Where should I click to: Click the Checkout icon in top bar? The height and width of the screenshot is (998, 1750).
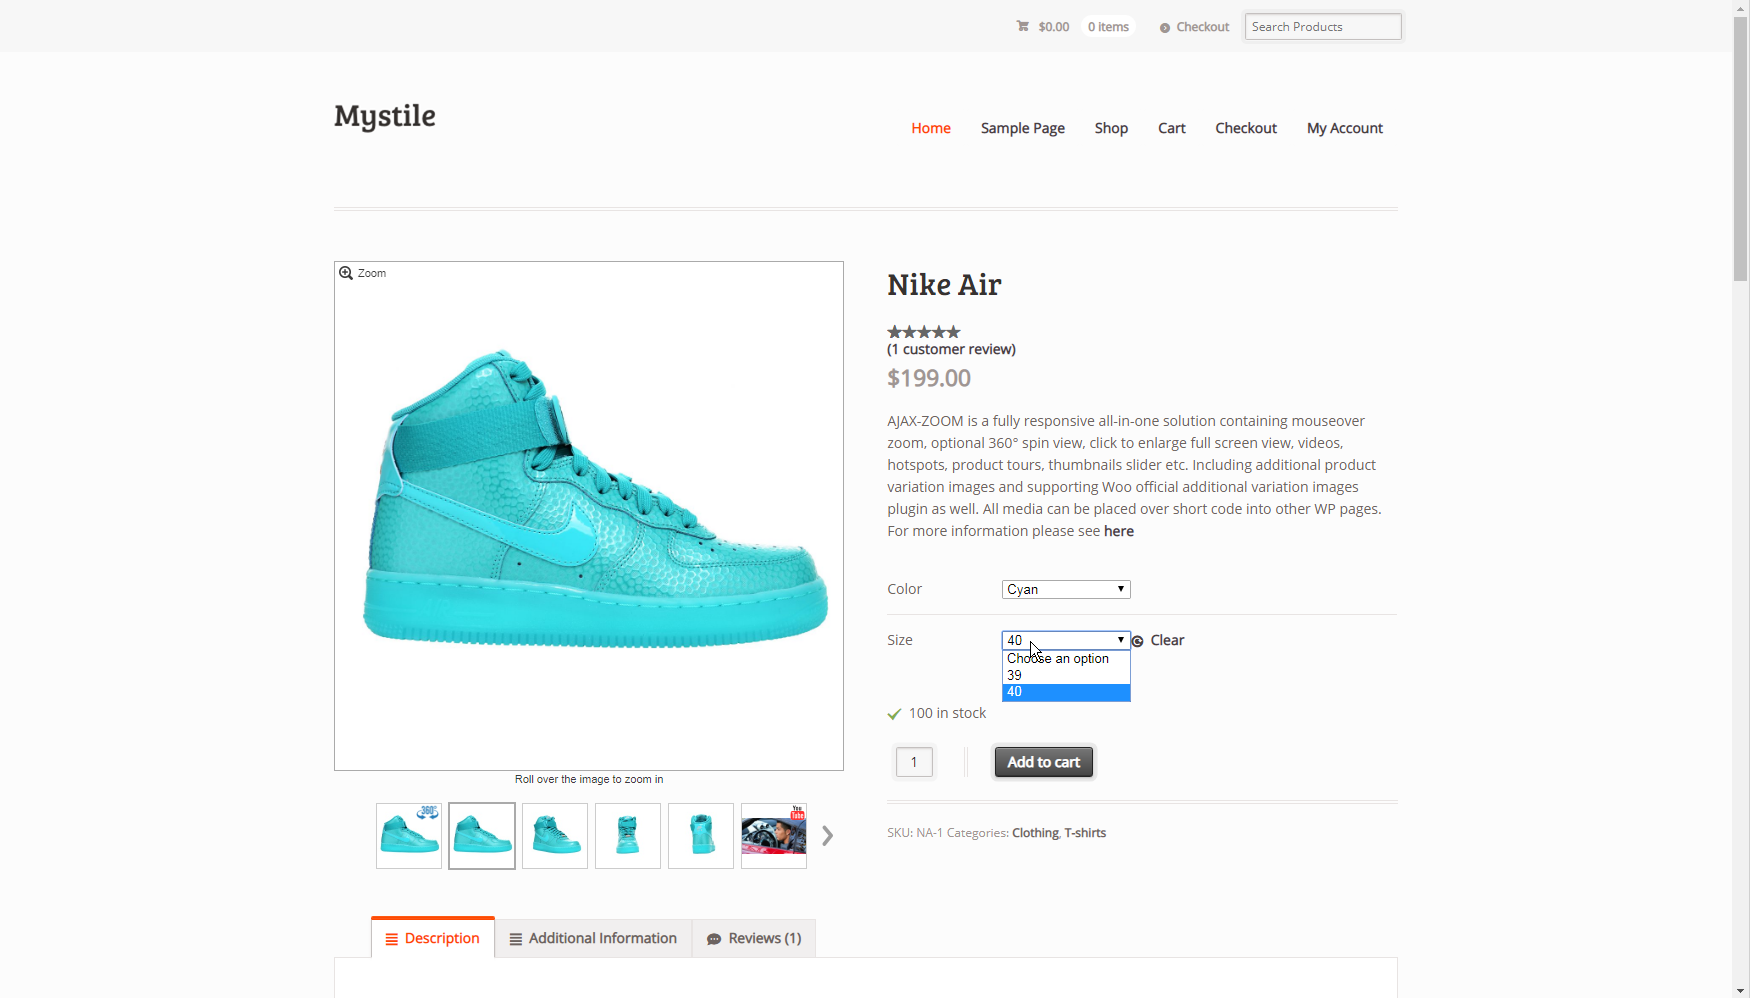pyautogui.click(x=1165, y=28)
